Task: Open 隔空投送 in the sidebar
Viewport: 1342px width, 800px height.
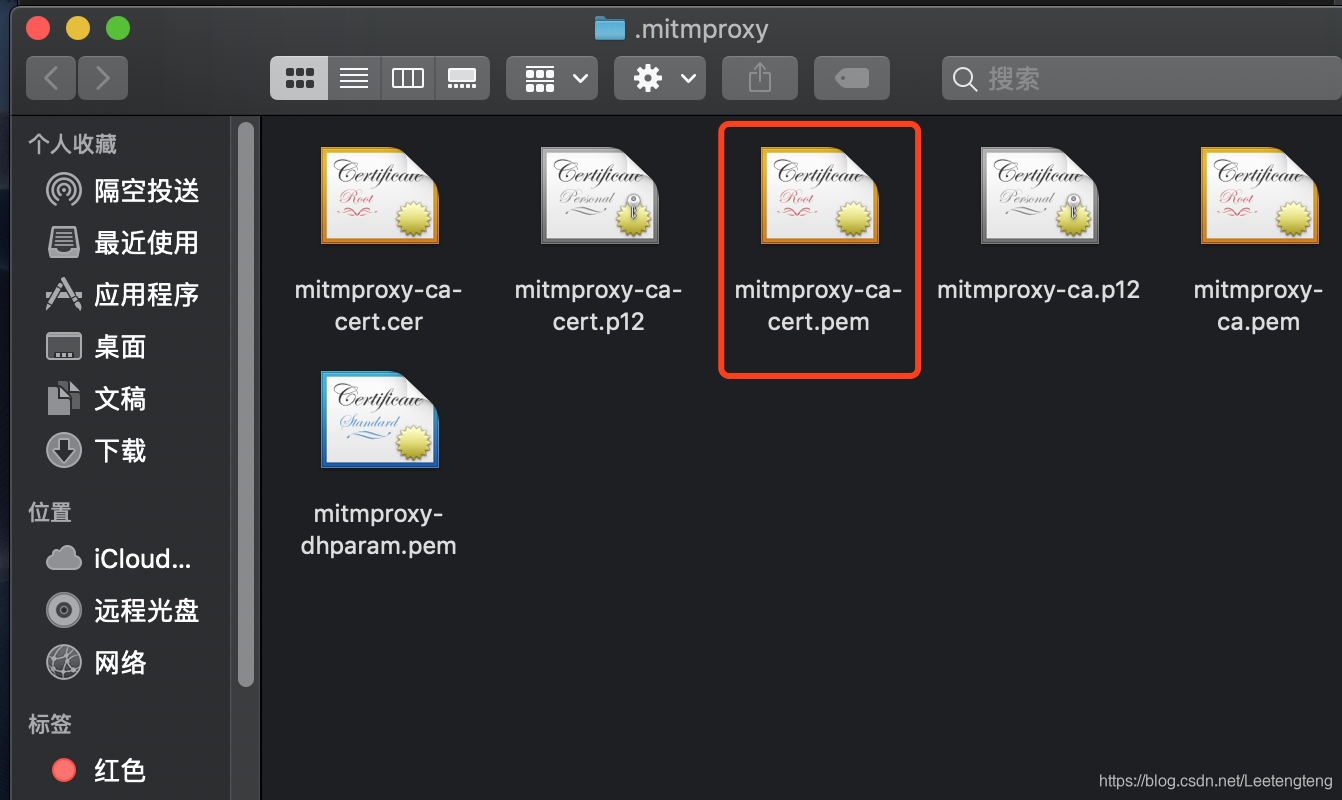Action: pos(123,190)
